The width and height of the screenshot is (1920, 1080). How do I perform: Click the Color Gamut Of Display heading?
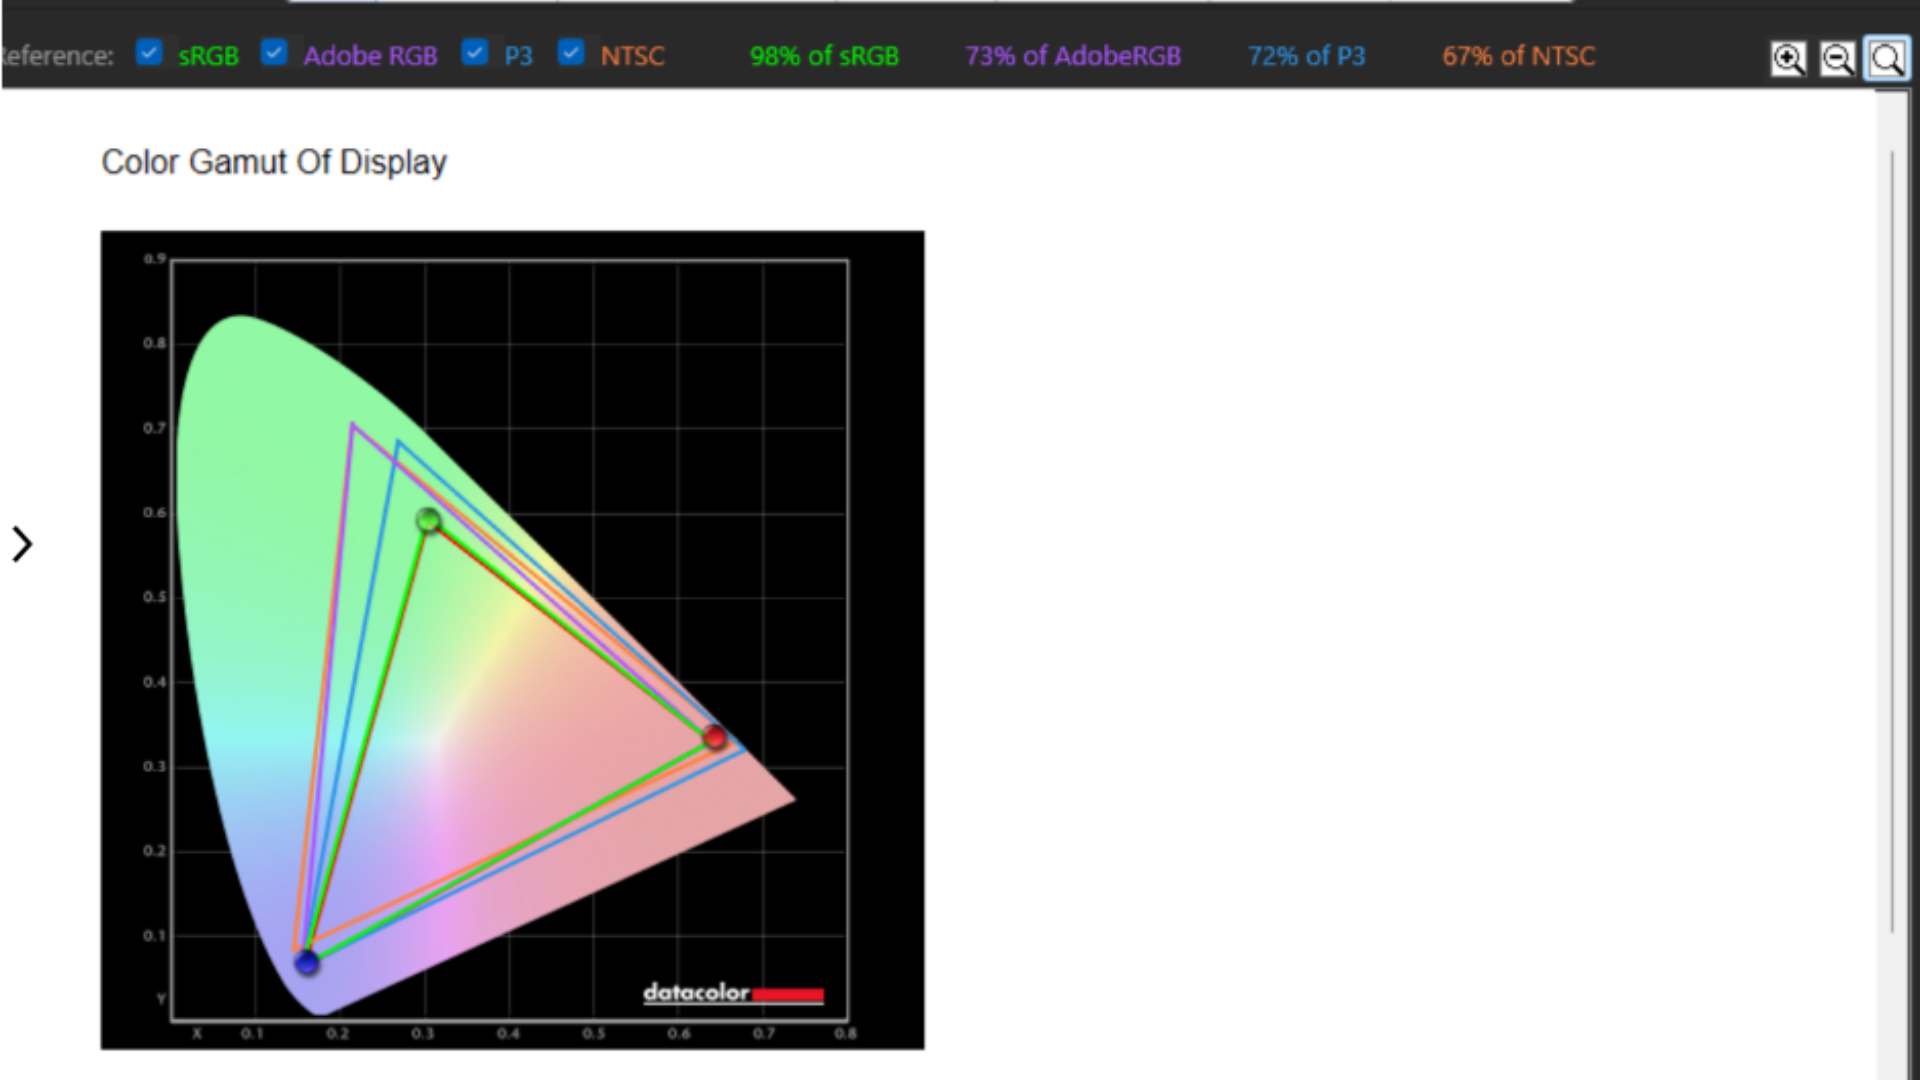tap(274, 162)
